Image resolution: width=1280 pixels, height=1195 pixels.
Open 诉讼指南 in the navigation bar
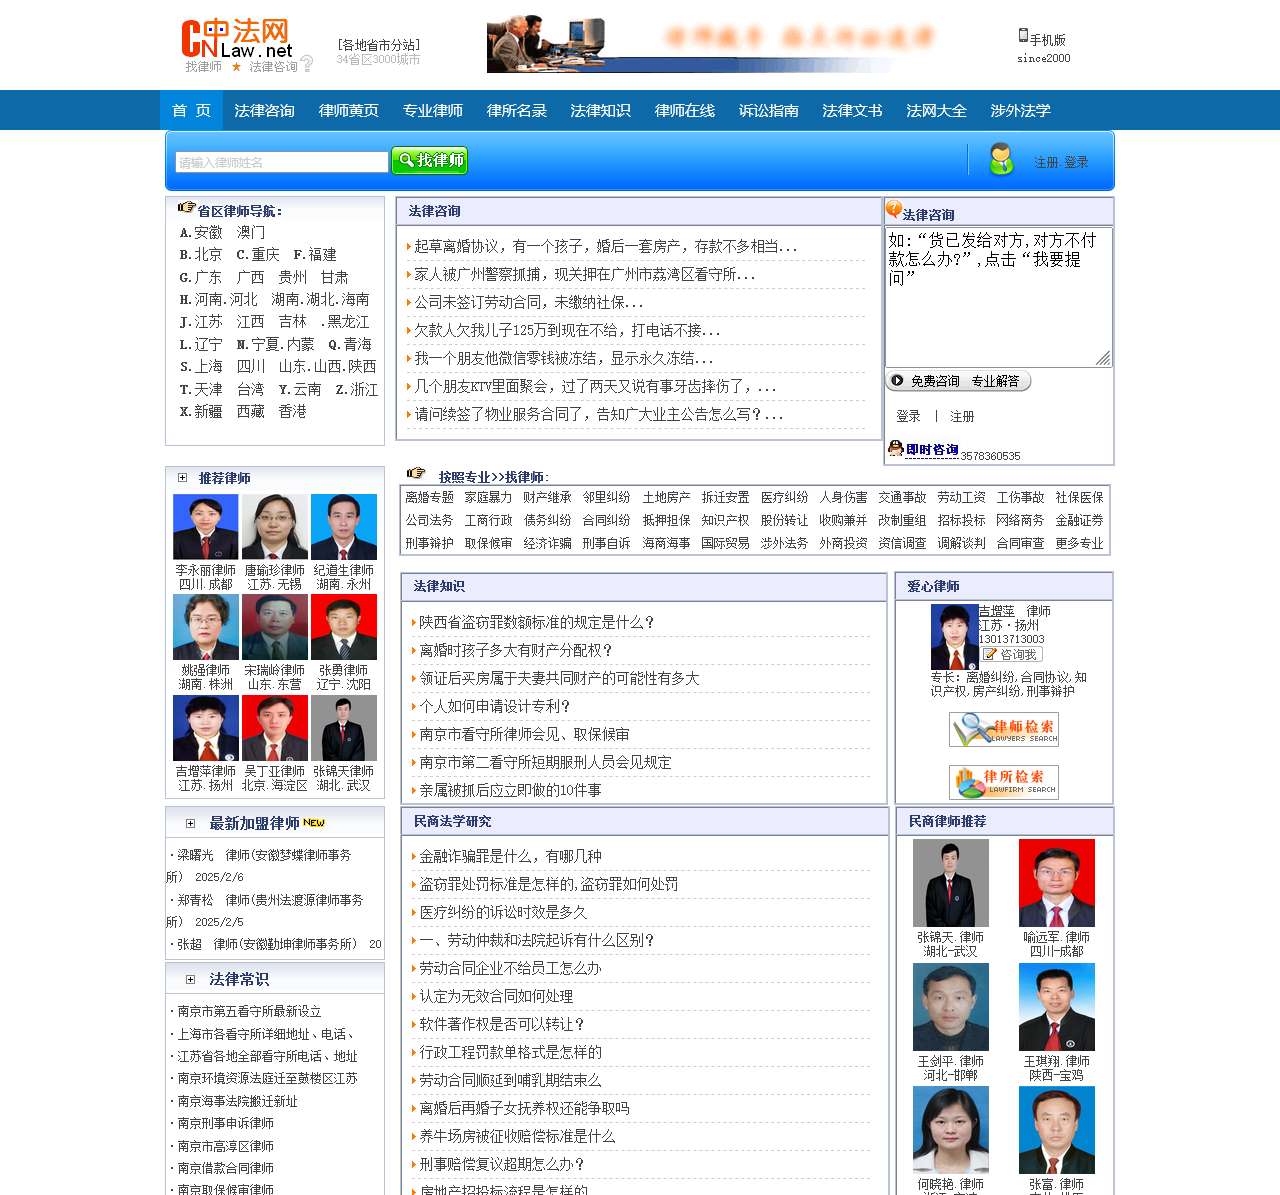768,110
